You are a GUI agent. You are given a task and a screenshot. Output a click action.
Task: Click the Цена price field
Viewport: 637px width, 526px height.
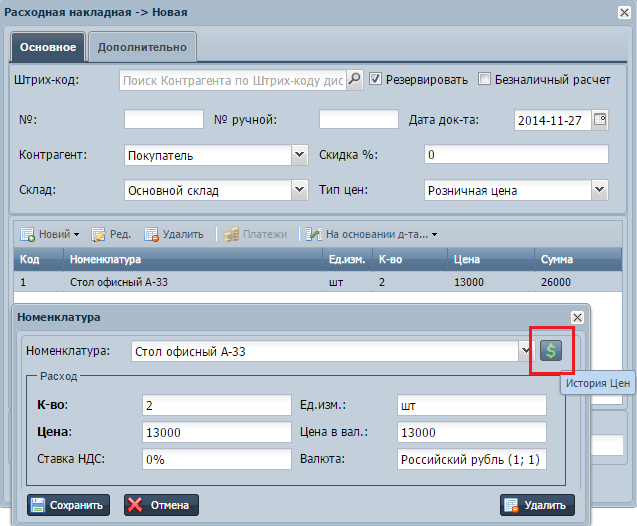[x=217, y=432]
